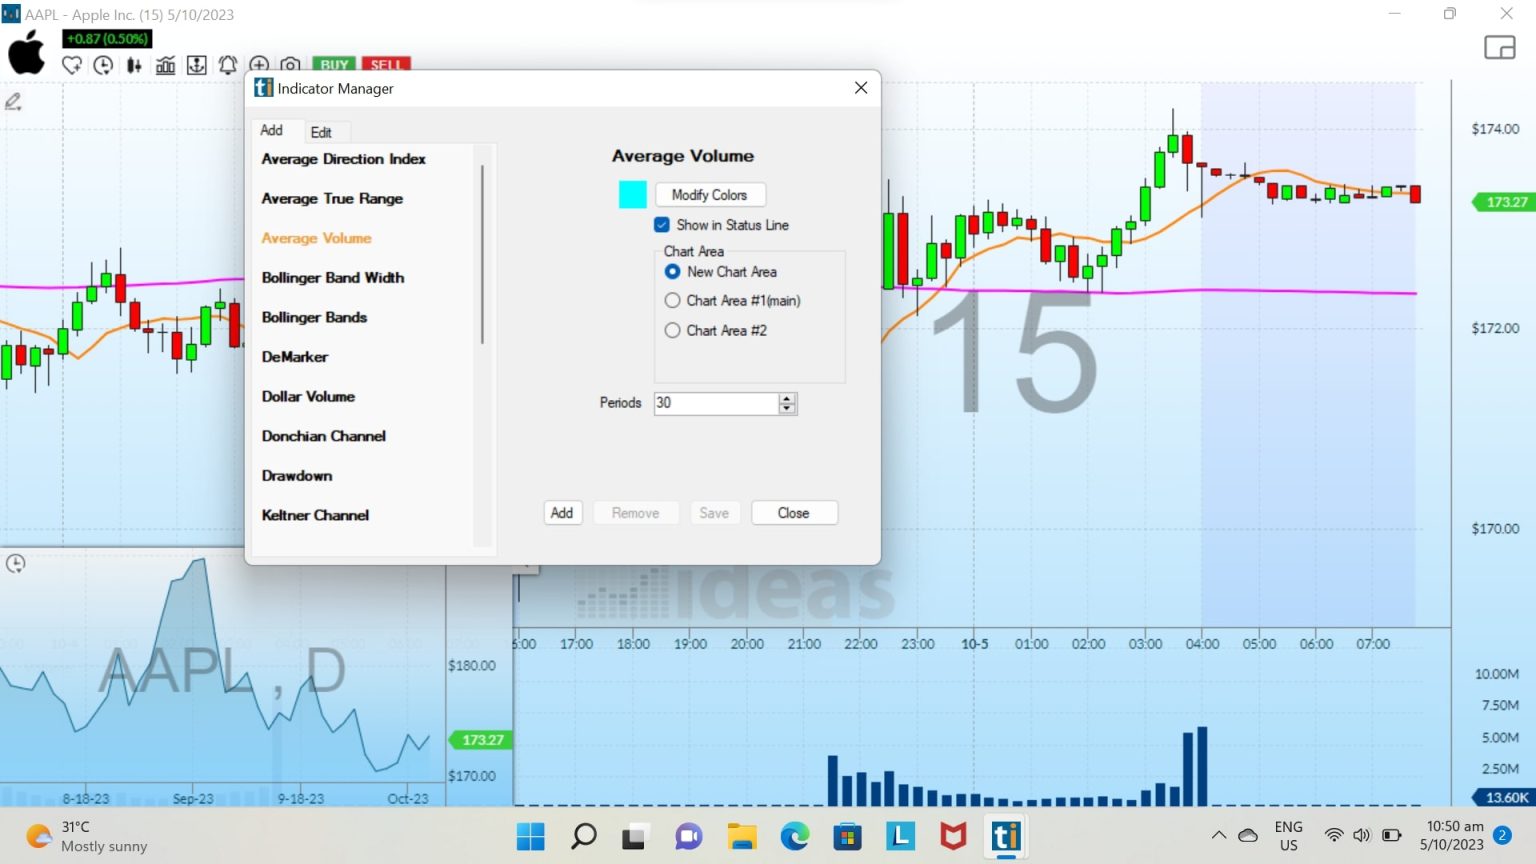This screenshot has height=864, width=1536.
Task: Select Bollinger Bands from the indicator list
Action: pyautogui.click(x=314, y=317)
